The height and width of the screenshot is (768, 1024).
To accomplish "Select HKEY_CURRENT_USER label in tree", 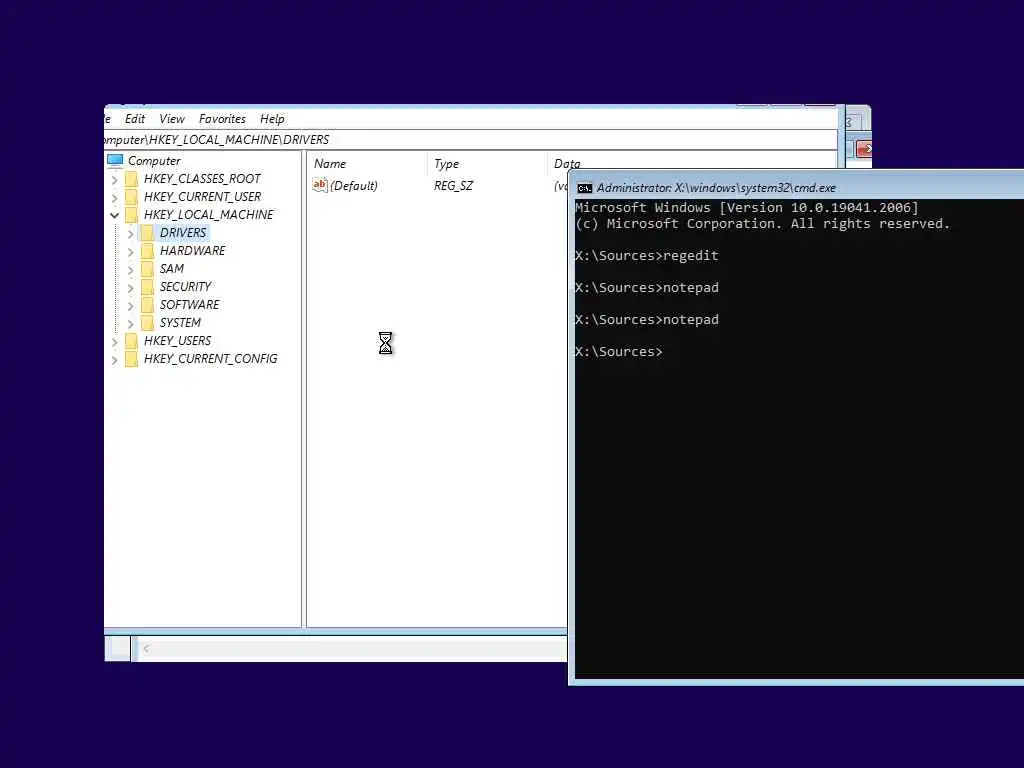I will click(202, 197).
